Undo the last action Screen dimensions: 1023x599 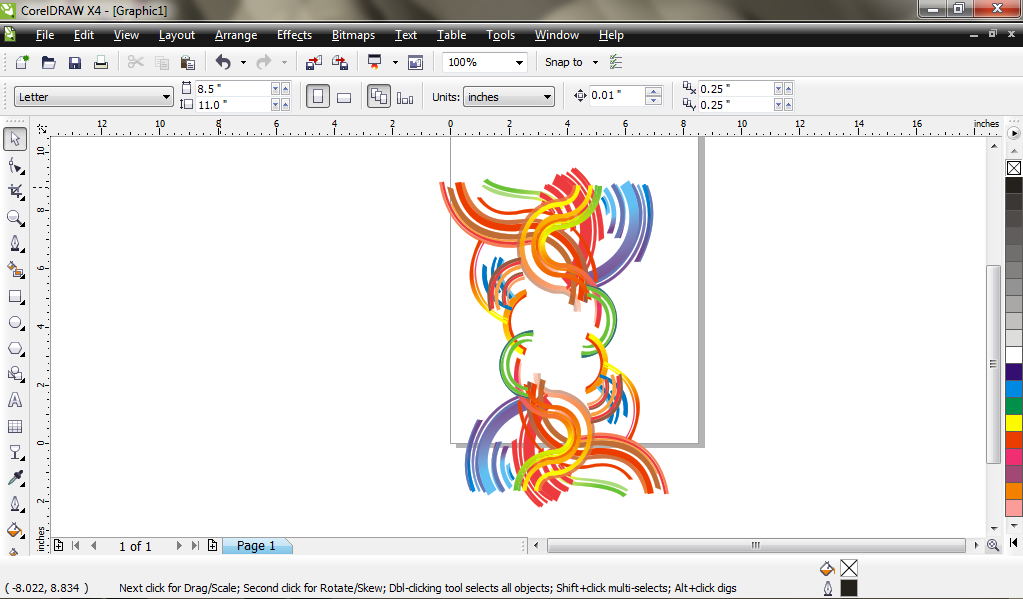(x=223, y=62)
